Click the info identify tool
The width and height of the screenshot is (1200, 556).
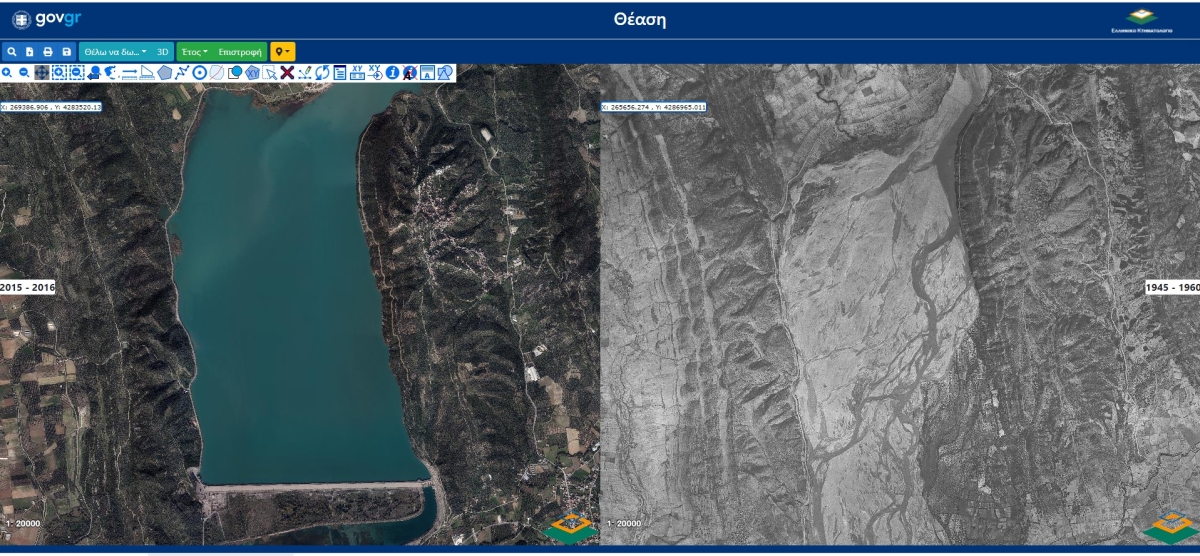pos(392,73)
